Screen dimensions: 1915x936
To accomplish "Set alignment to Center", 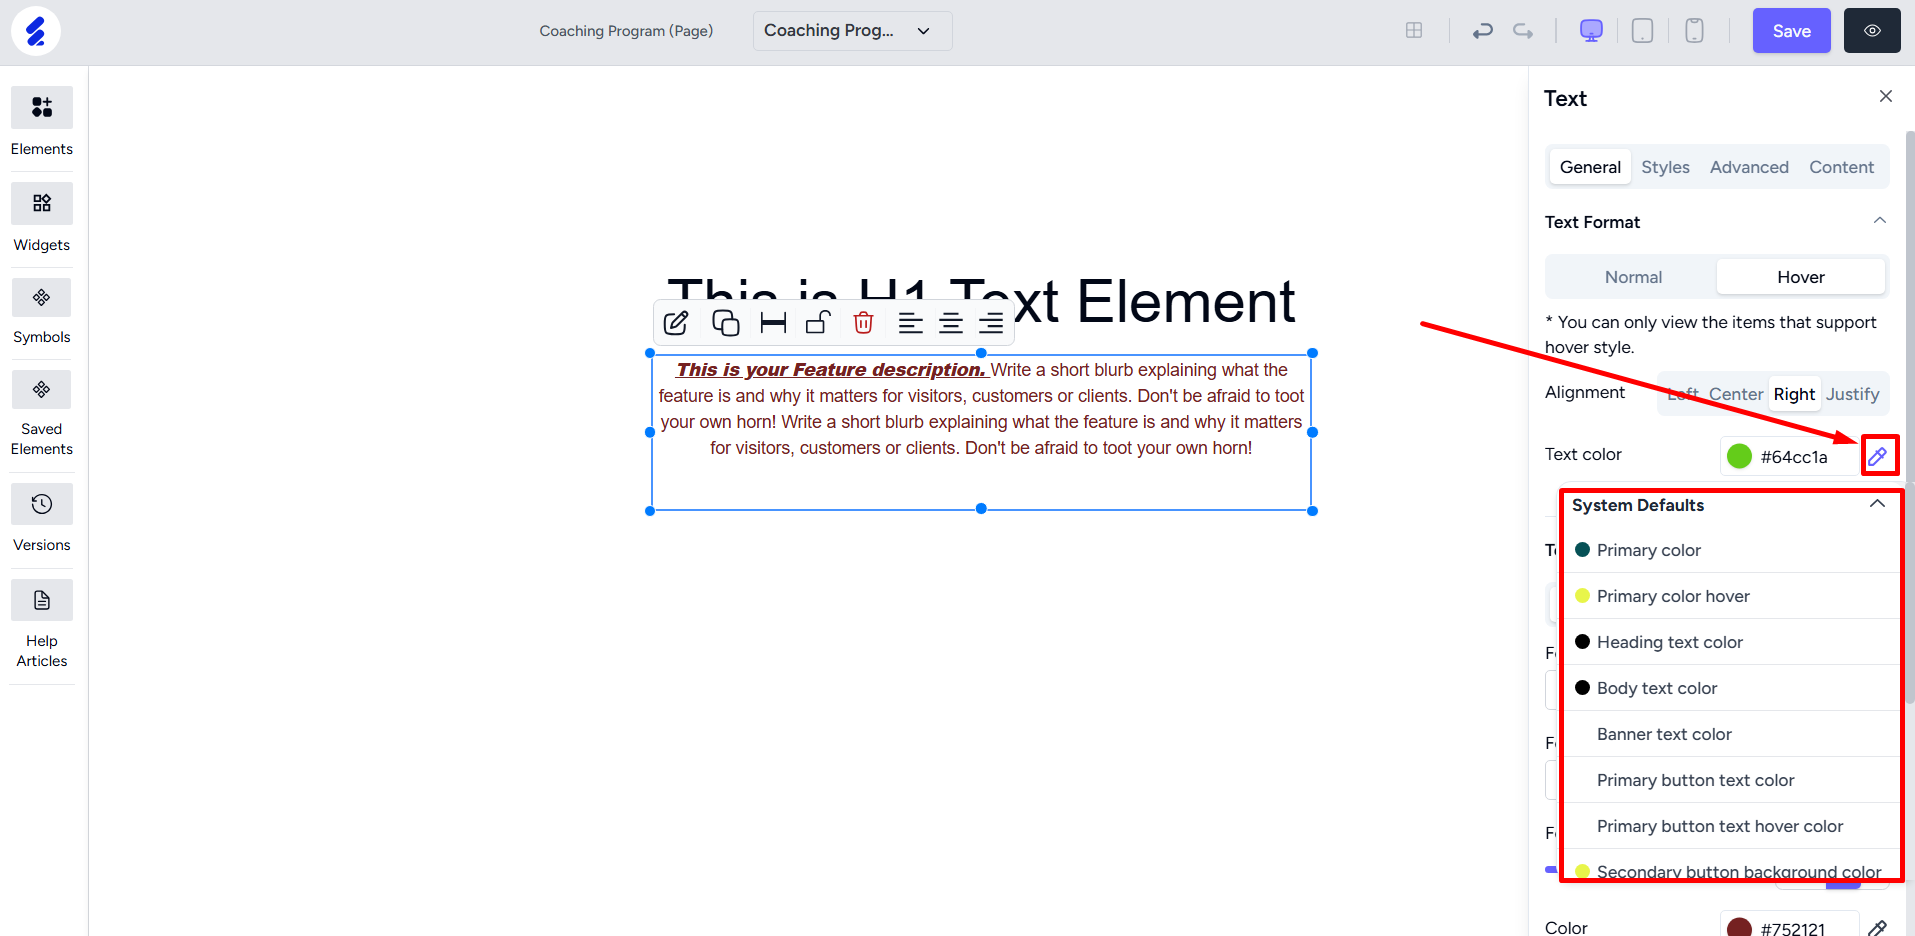I will pyautogui.click(x=1736, y=394).
